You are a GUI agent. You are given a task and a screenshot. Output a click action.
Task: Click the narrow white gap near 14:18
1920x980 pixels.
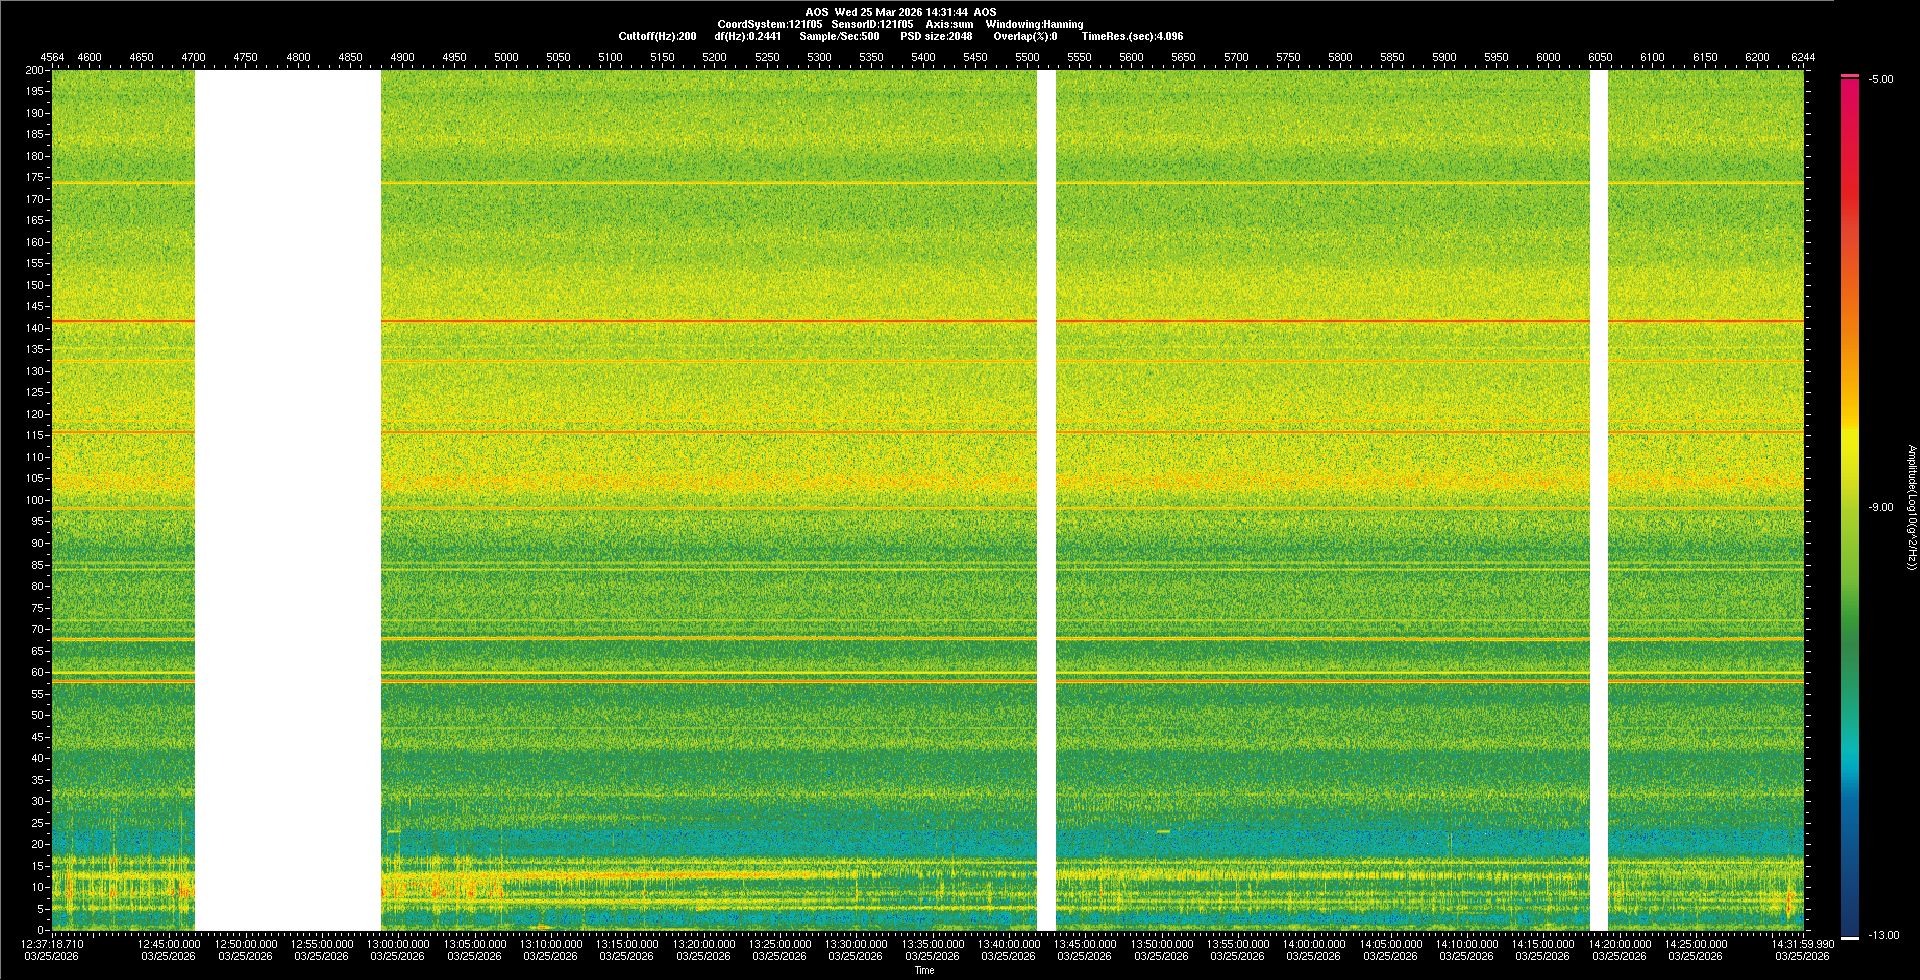[x=1598, y=500]
